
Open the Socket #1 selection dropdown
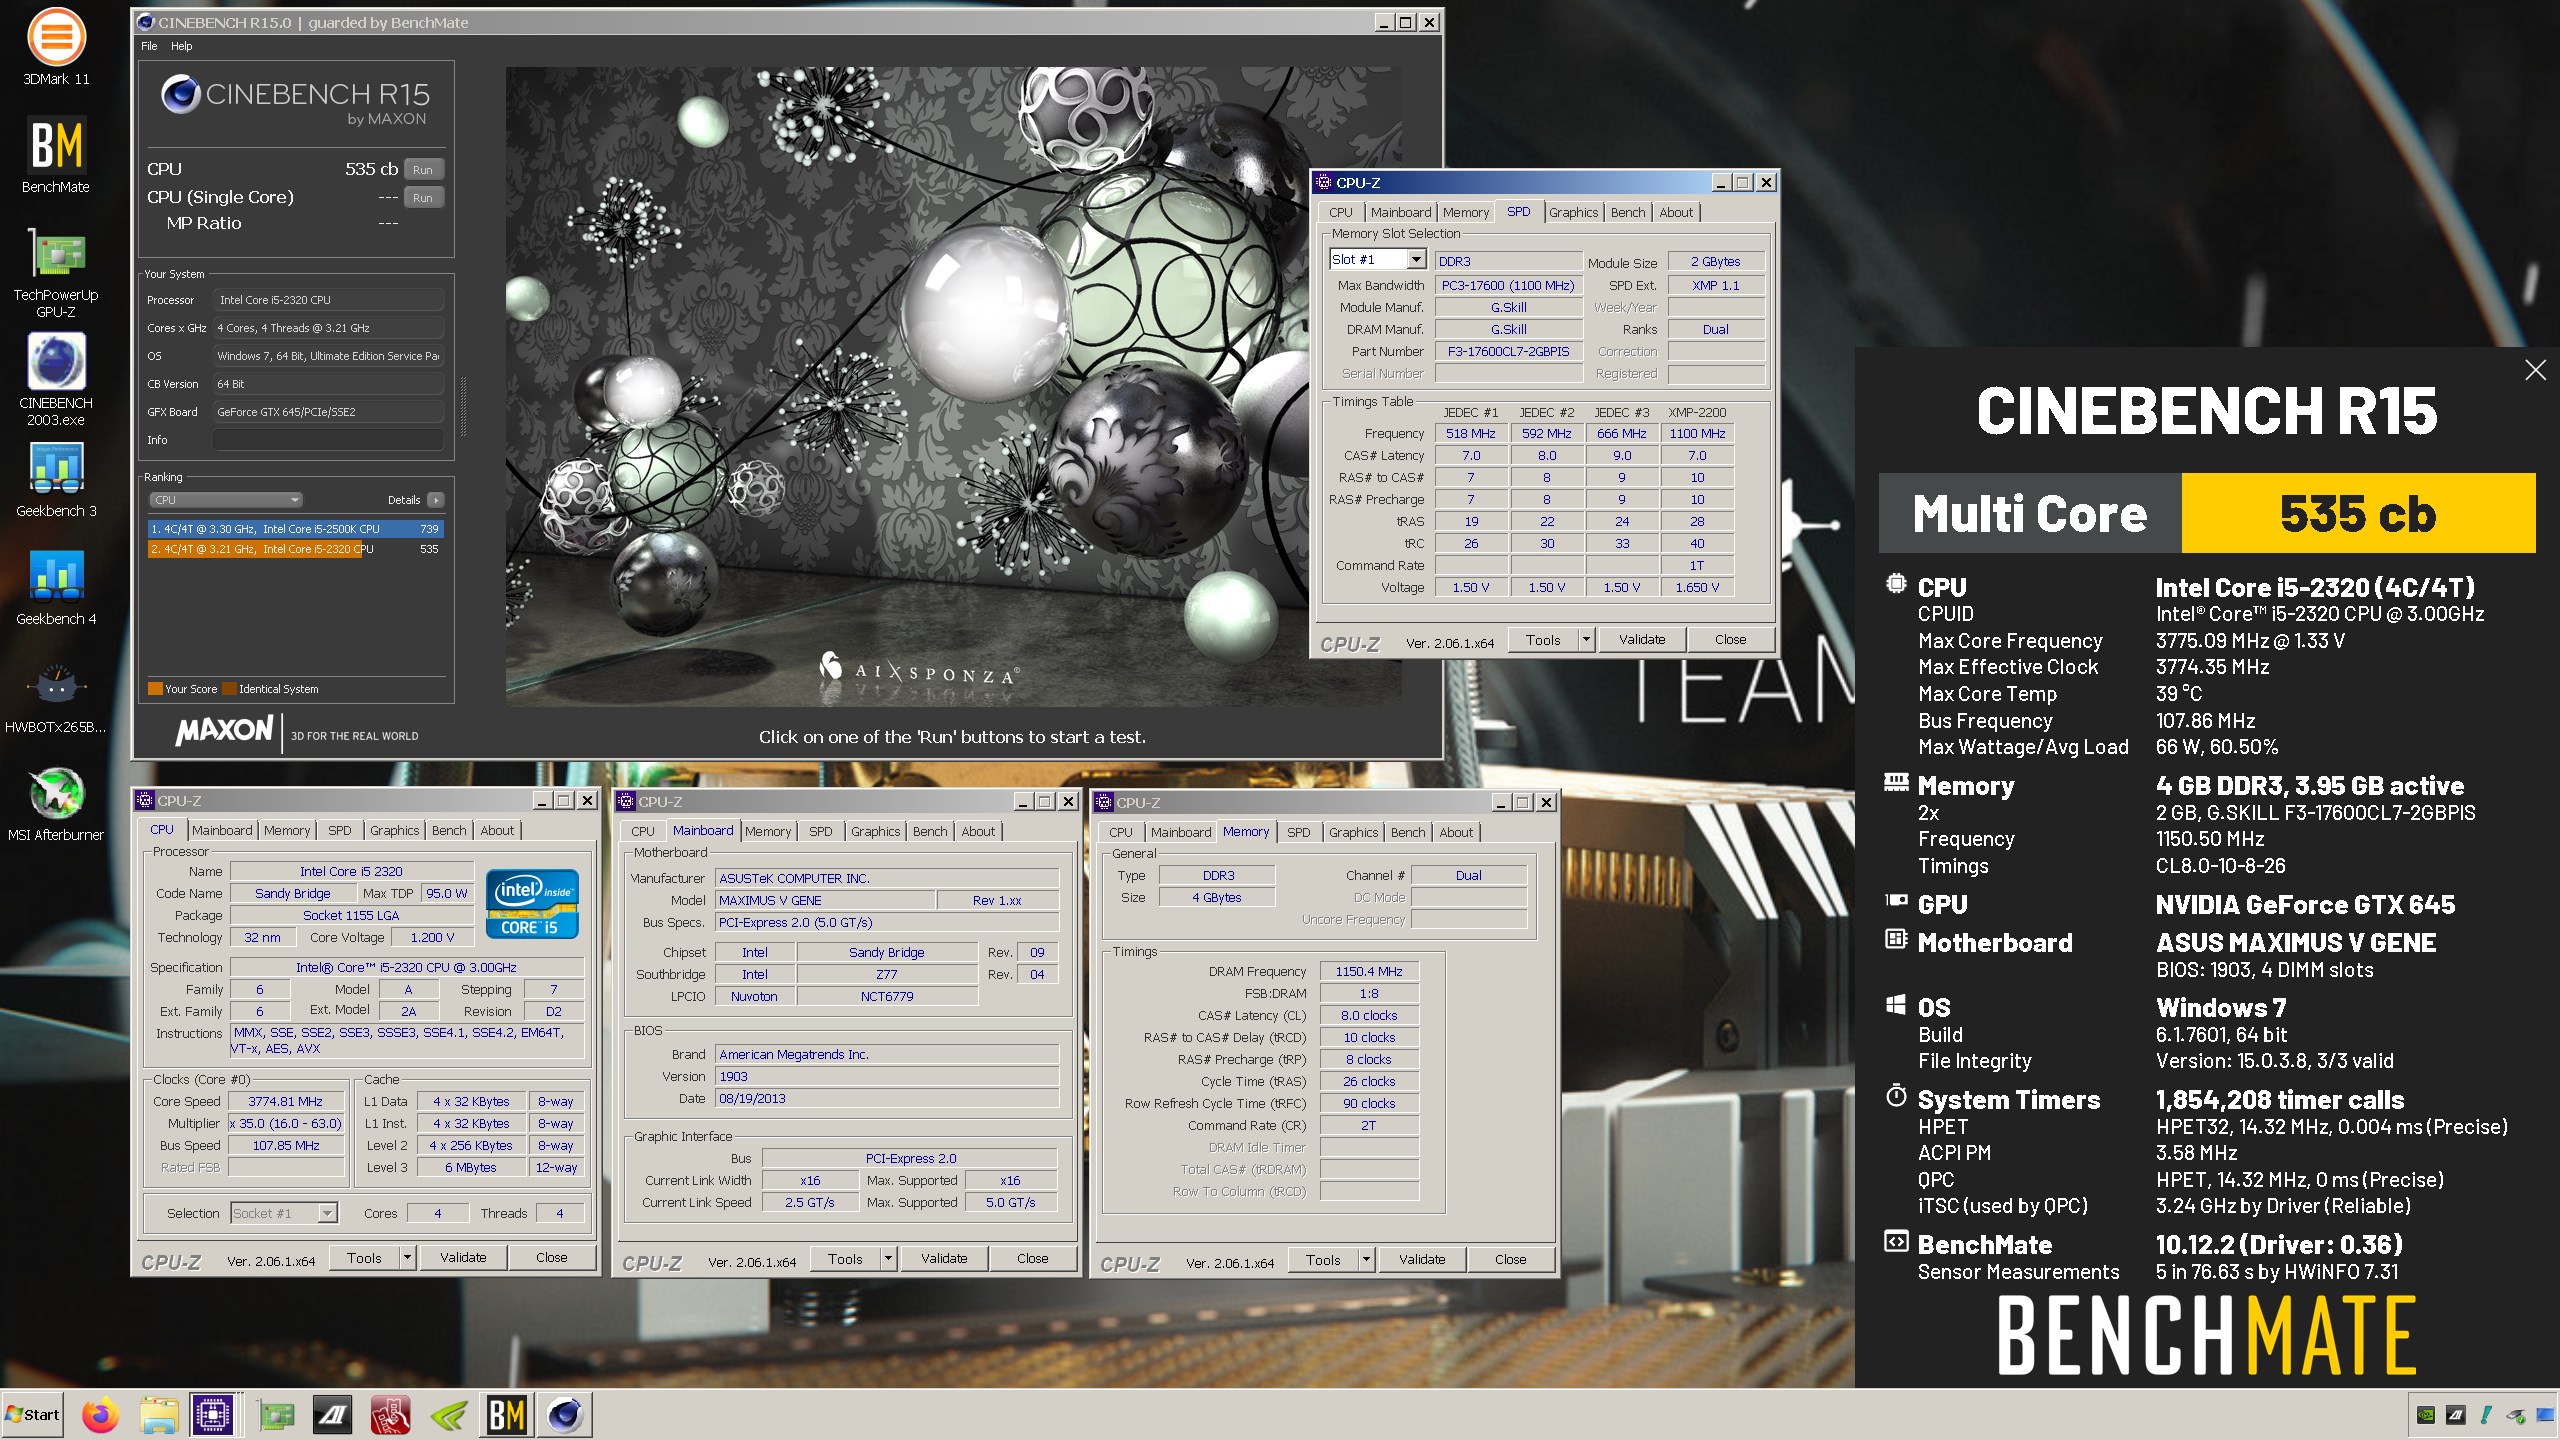tap(326, 1213)
